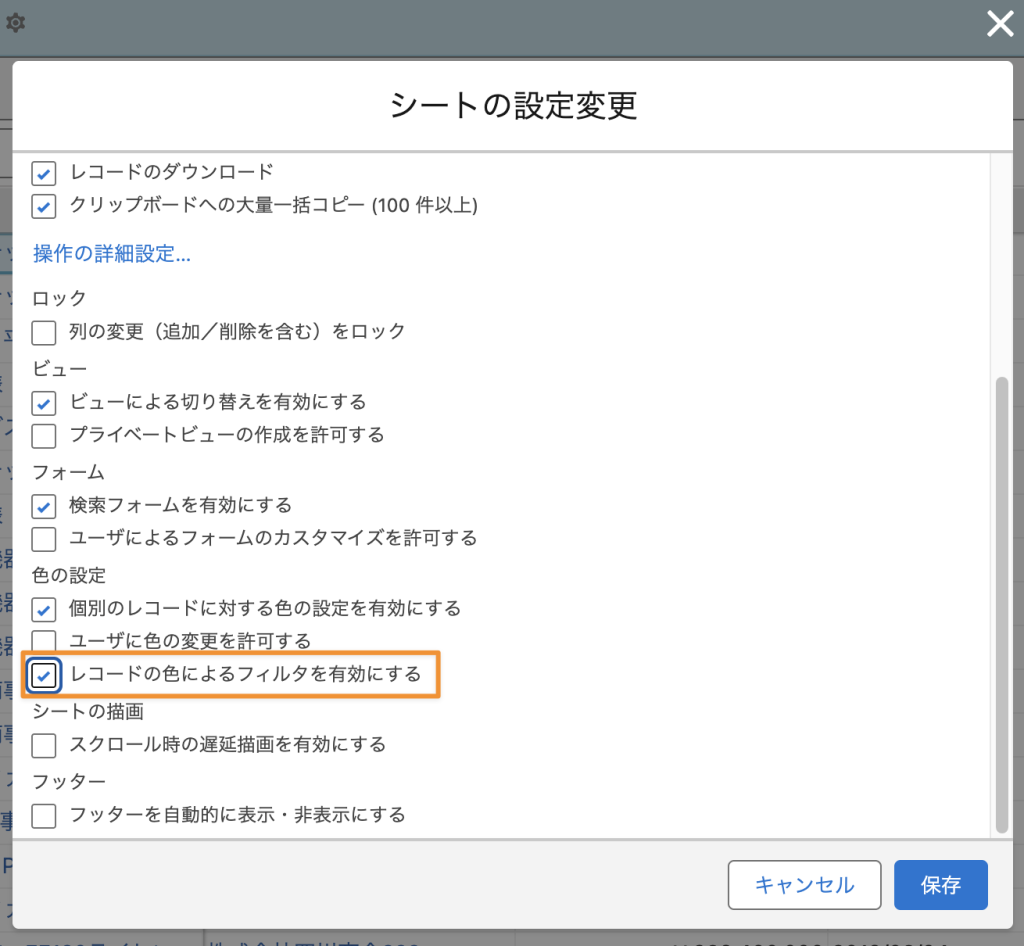1024x946 pixels.
Task: Enable スクロール時の遅延描画を有効にする checkbox
Action: click(44, 745)
